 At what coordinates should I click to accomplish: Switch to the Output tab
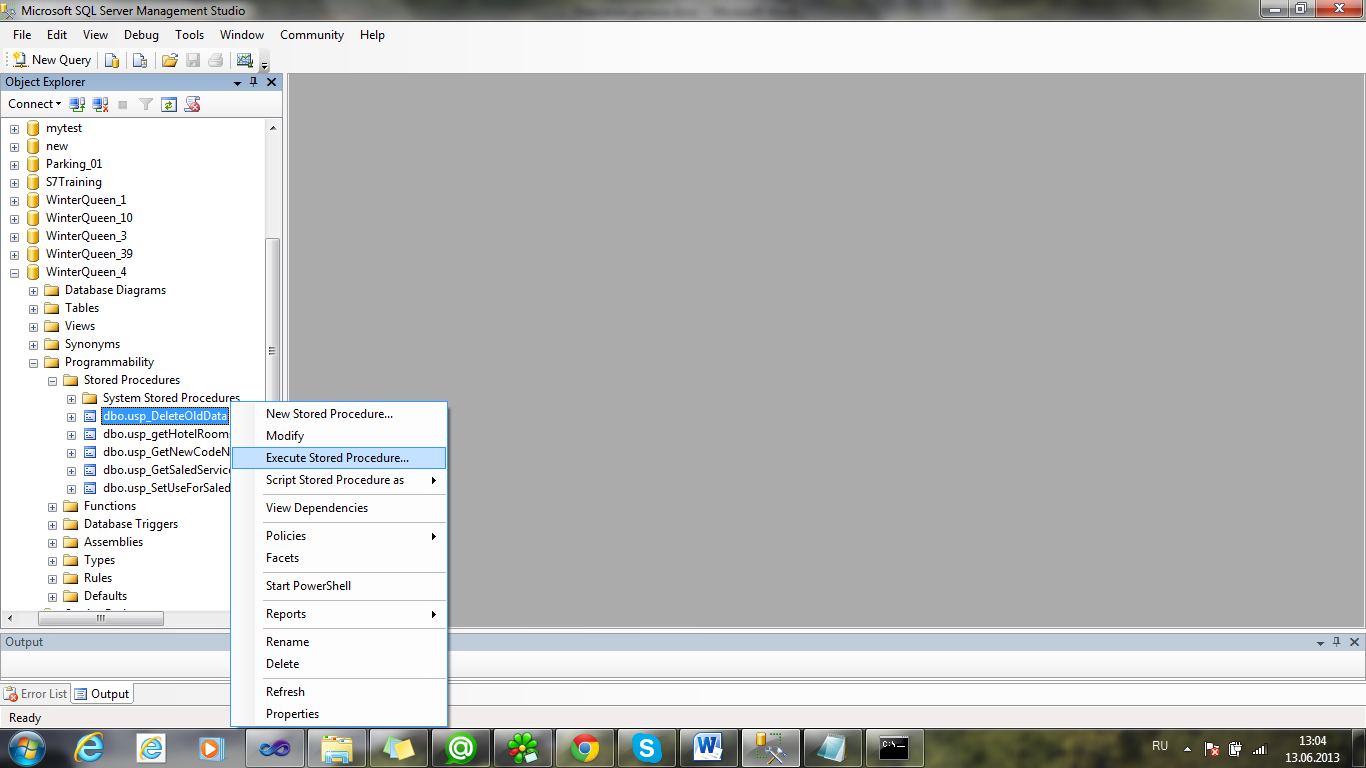click(102, 694)
